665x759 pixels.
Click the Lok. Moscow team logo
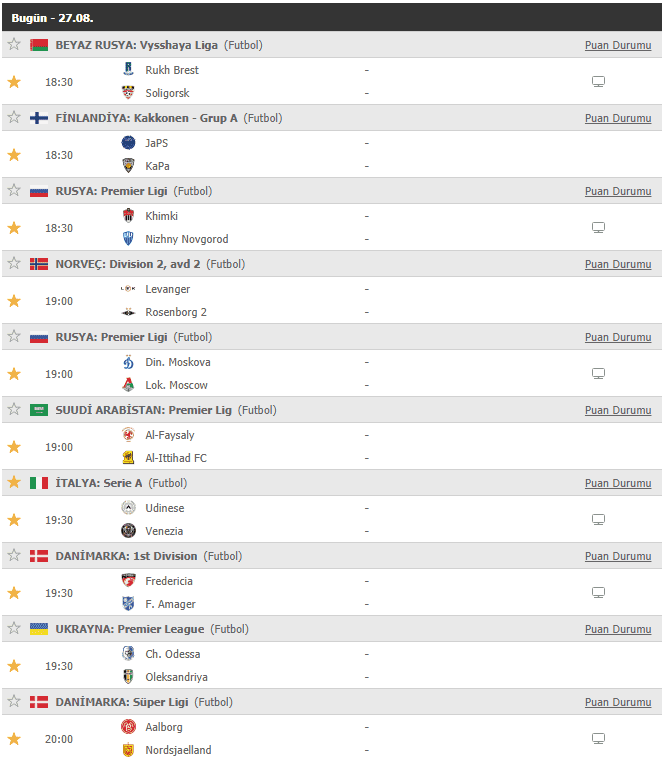(x=128, y=385)
